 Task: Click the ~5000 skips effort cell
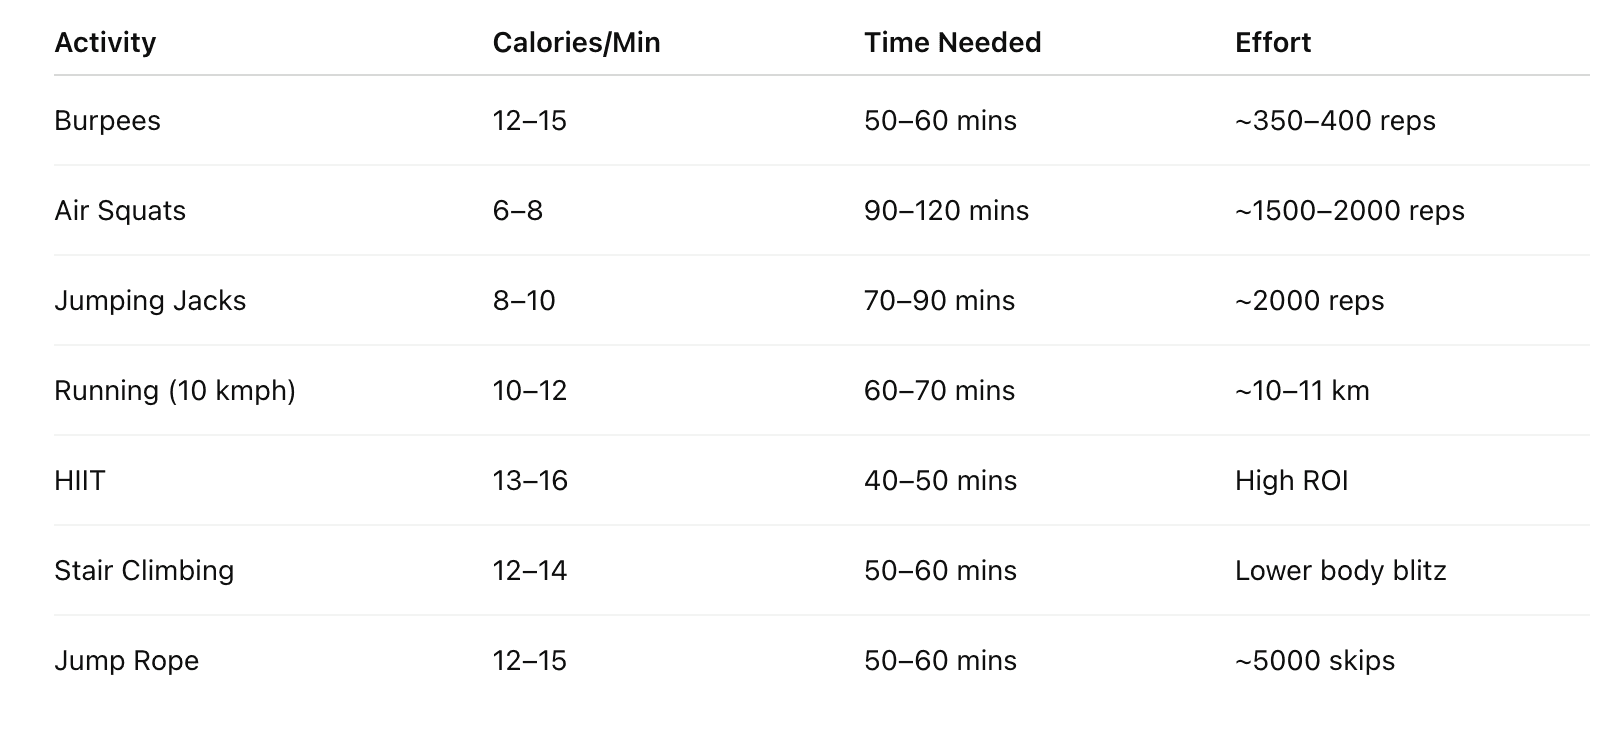1315,661
